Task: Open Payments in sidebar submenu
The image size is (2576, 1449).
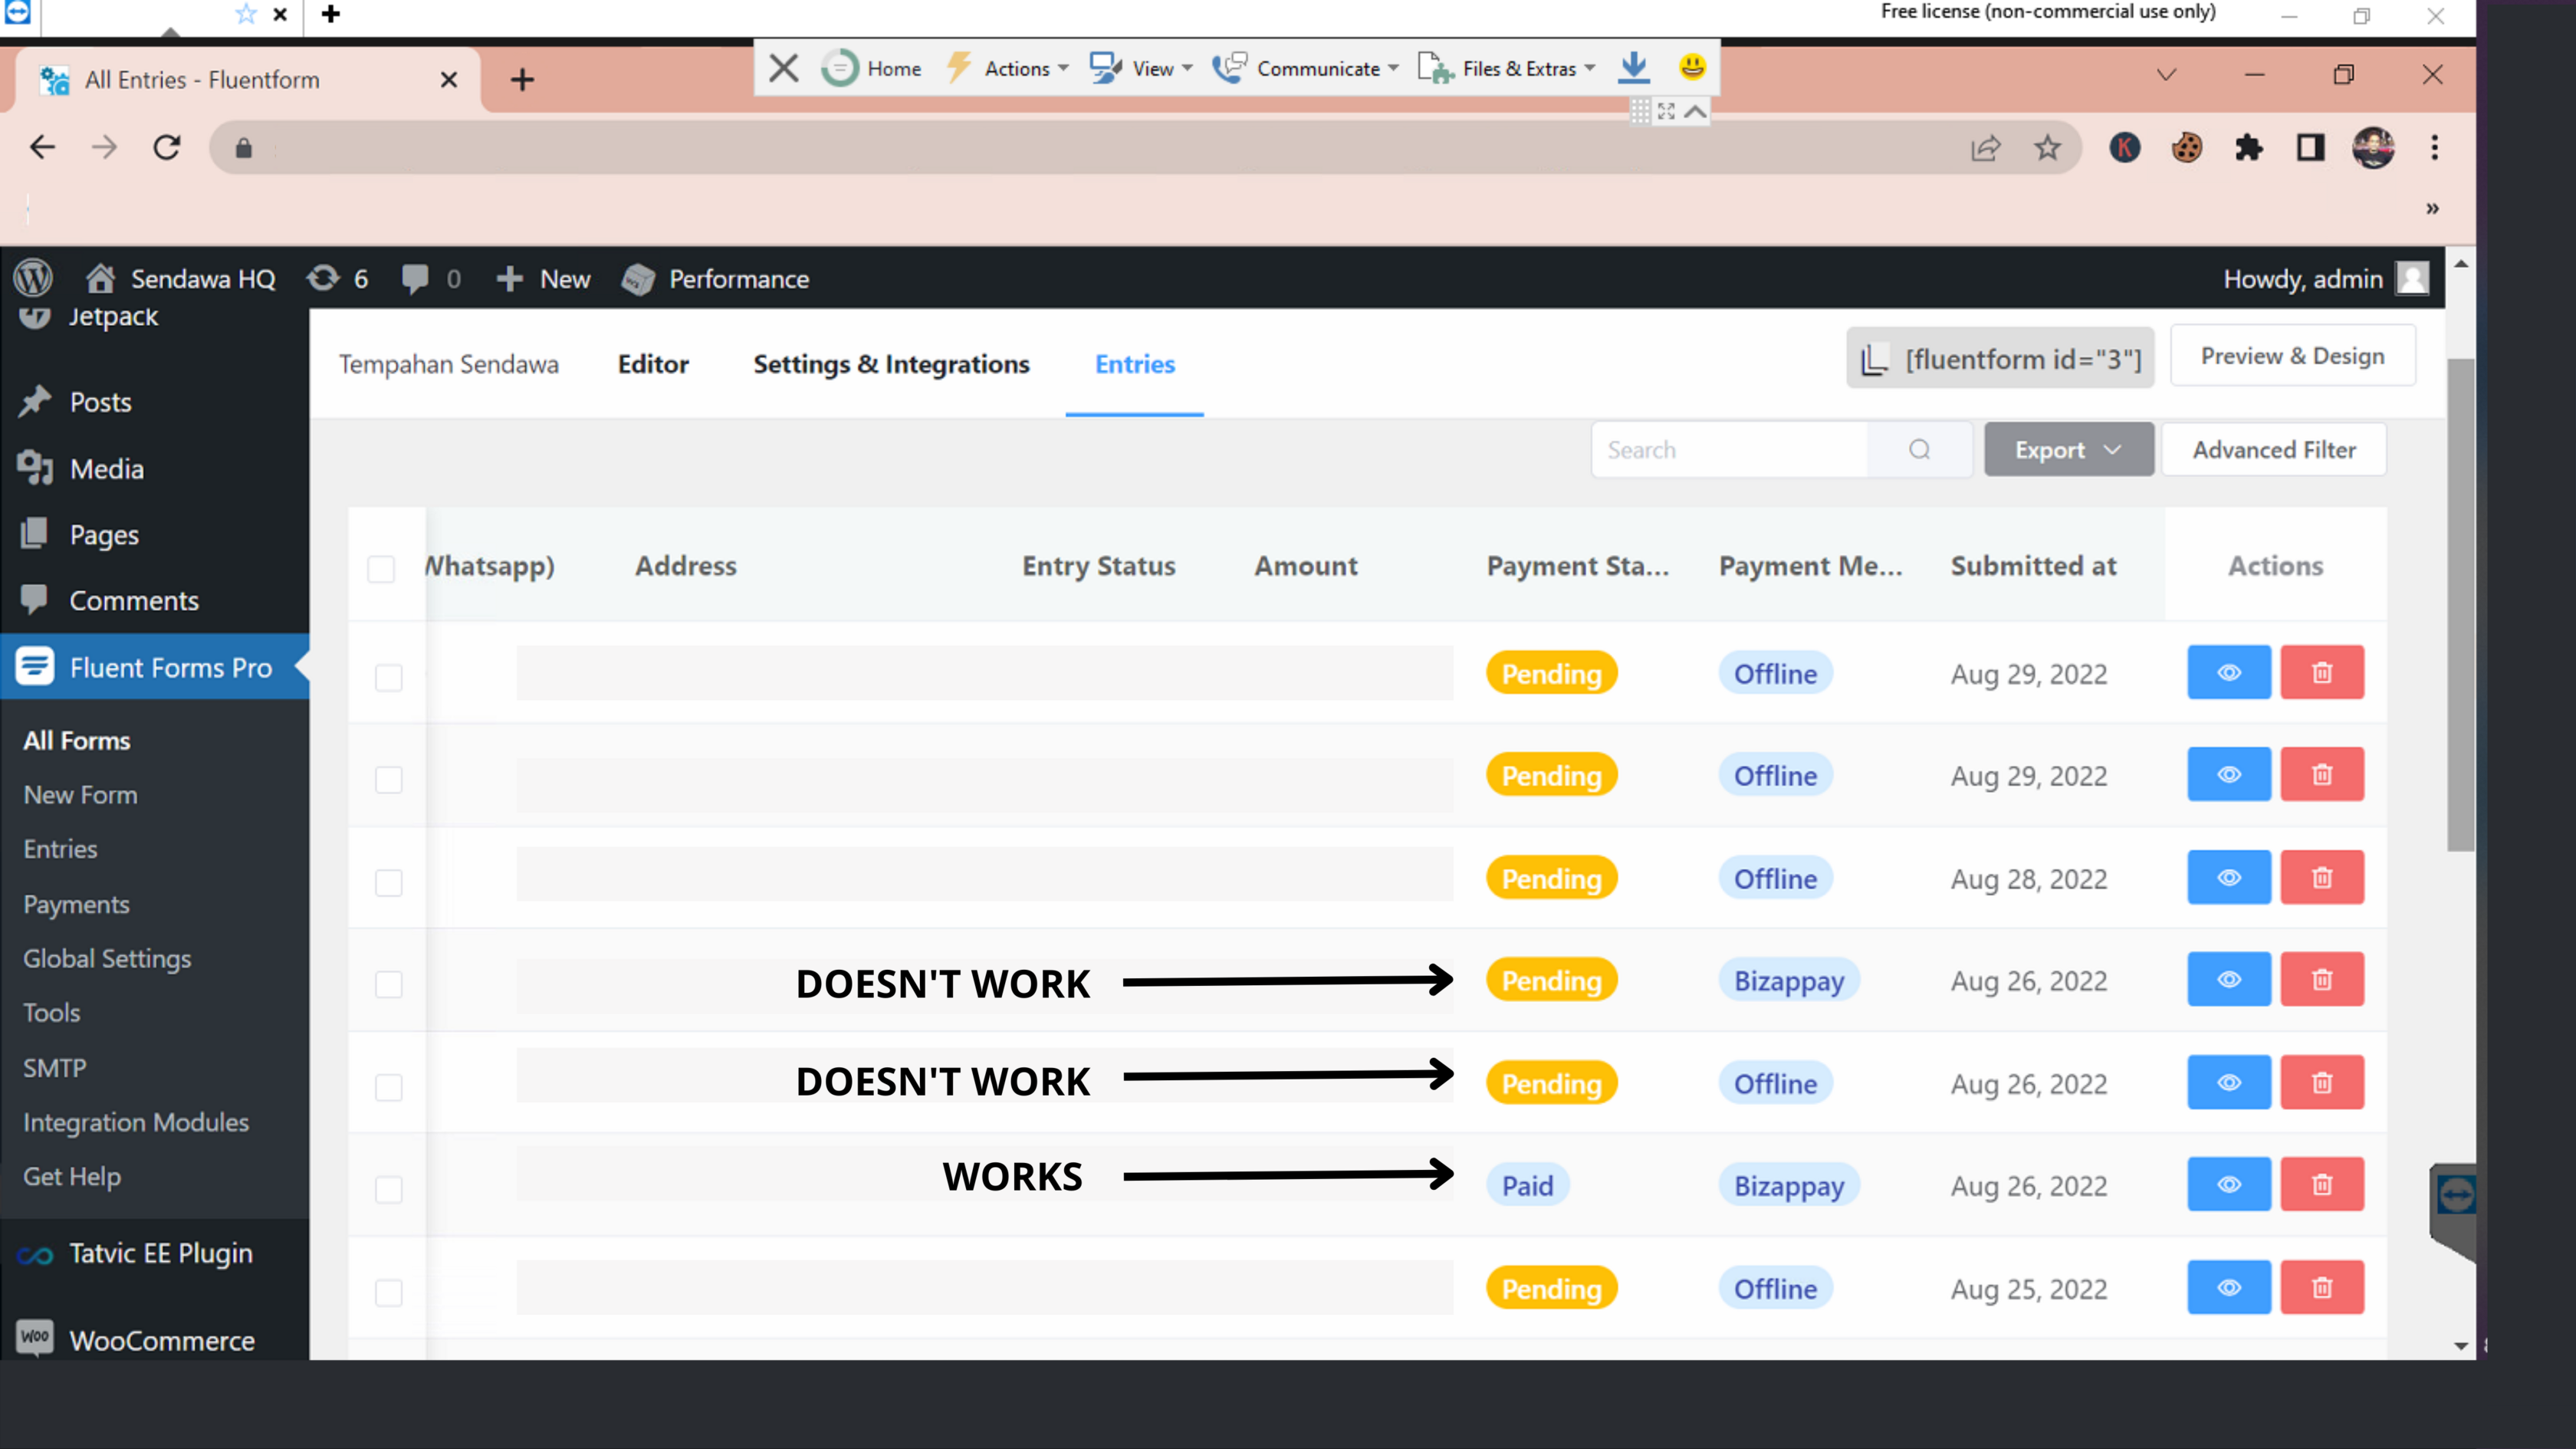Action: point(77,904)
